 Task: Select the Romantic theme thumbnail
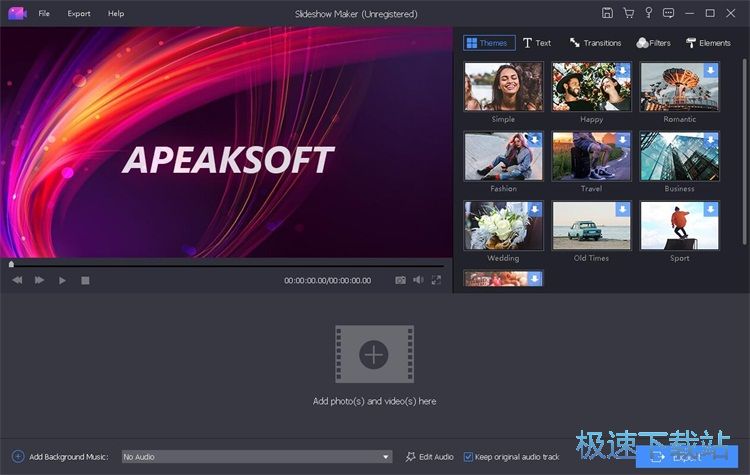point(679,87)
